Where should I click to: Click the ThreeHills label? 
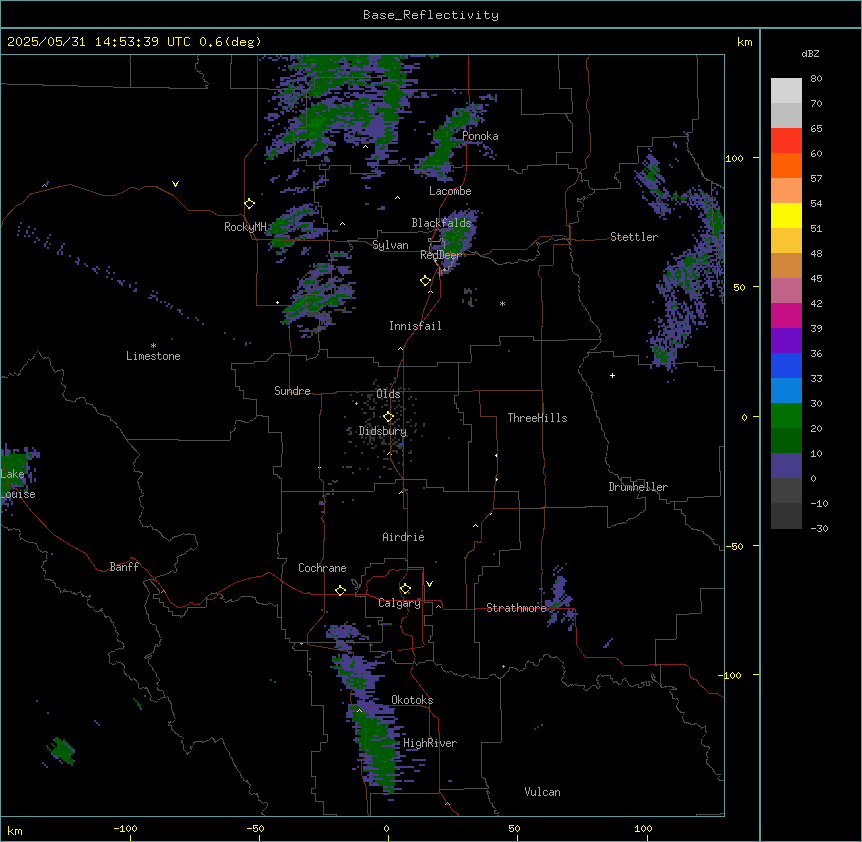[537, 418]
